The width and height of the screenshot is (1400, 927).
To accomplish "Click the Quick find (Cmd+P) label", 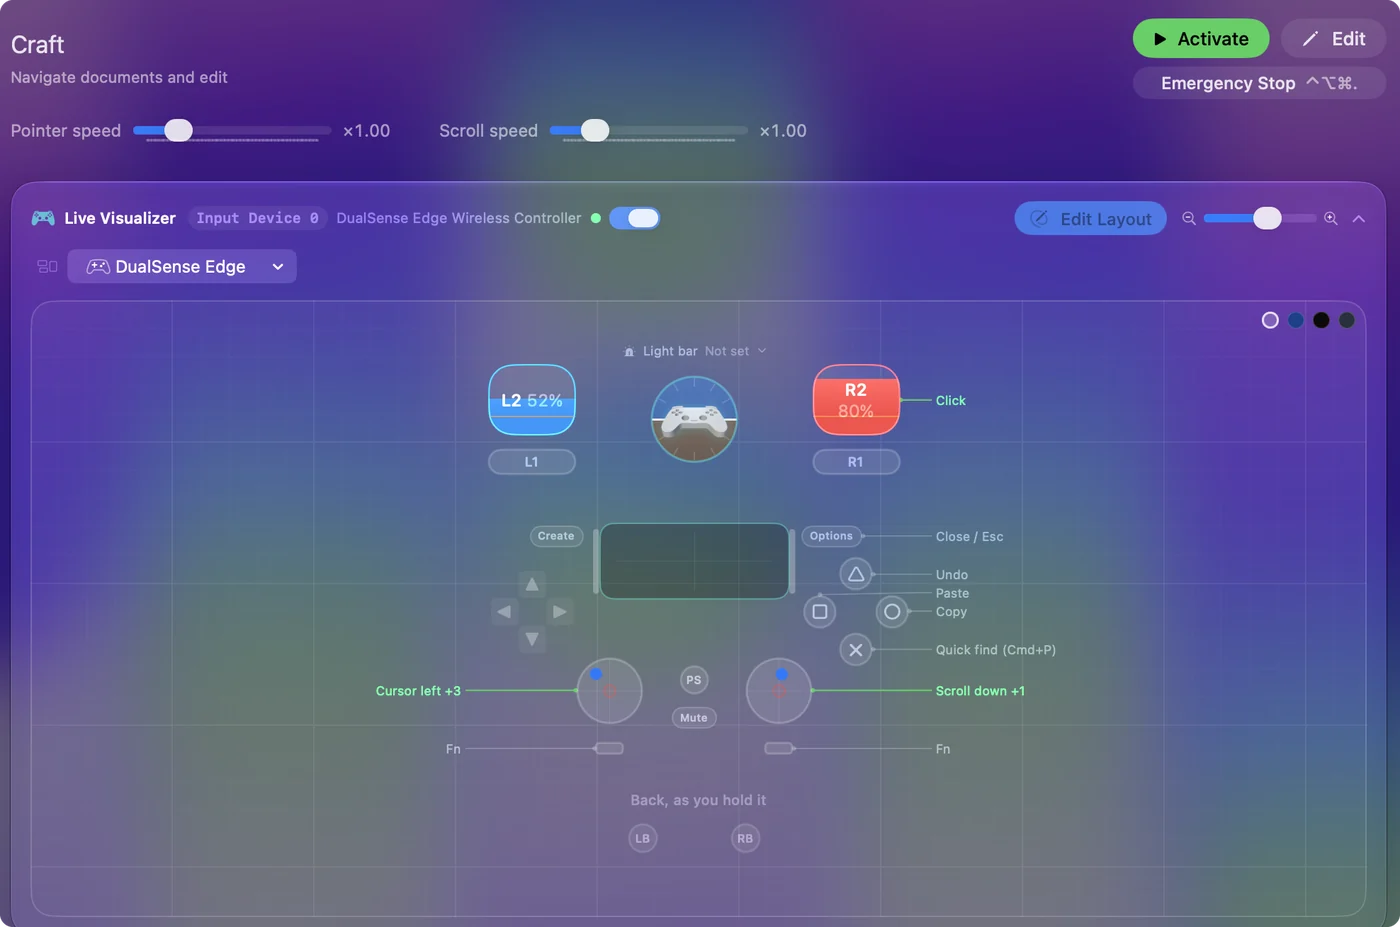I will [996, 650].
